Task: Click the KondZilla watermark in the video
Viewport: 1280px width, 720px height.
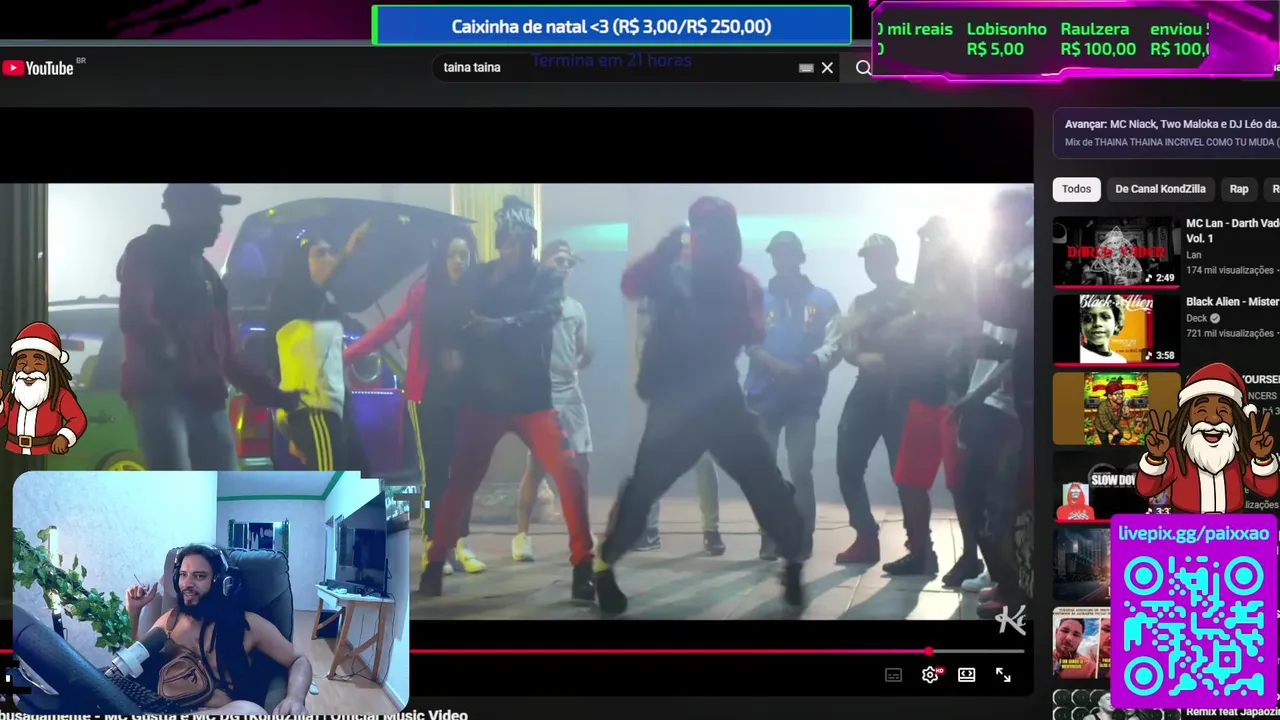Action: (x=1011, y=621)
